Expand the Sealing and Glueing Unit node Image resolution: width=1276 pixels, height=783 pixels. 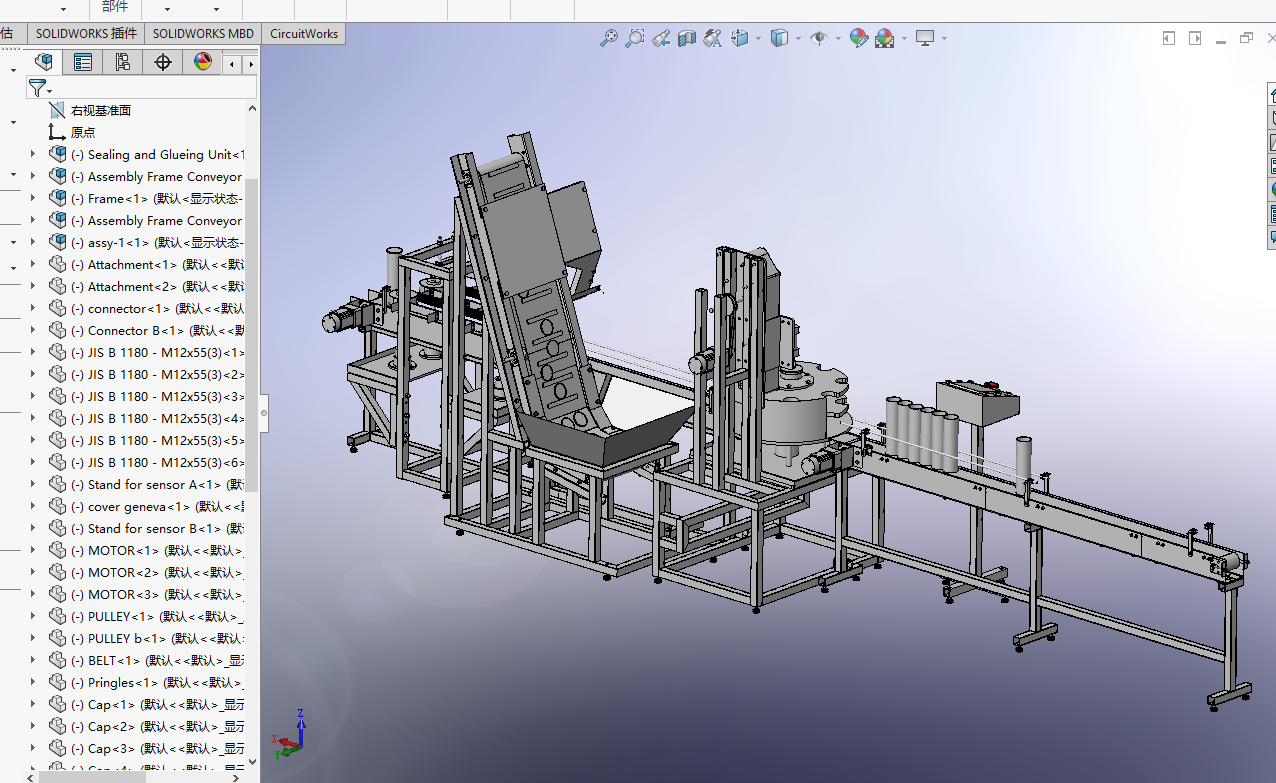[x=33, y=154]
